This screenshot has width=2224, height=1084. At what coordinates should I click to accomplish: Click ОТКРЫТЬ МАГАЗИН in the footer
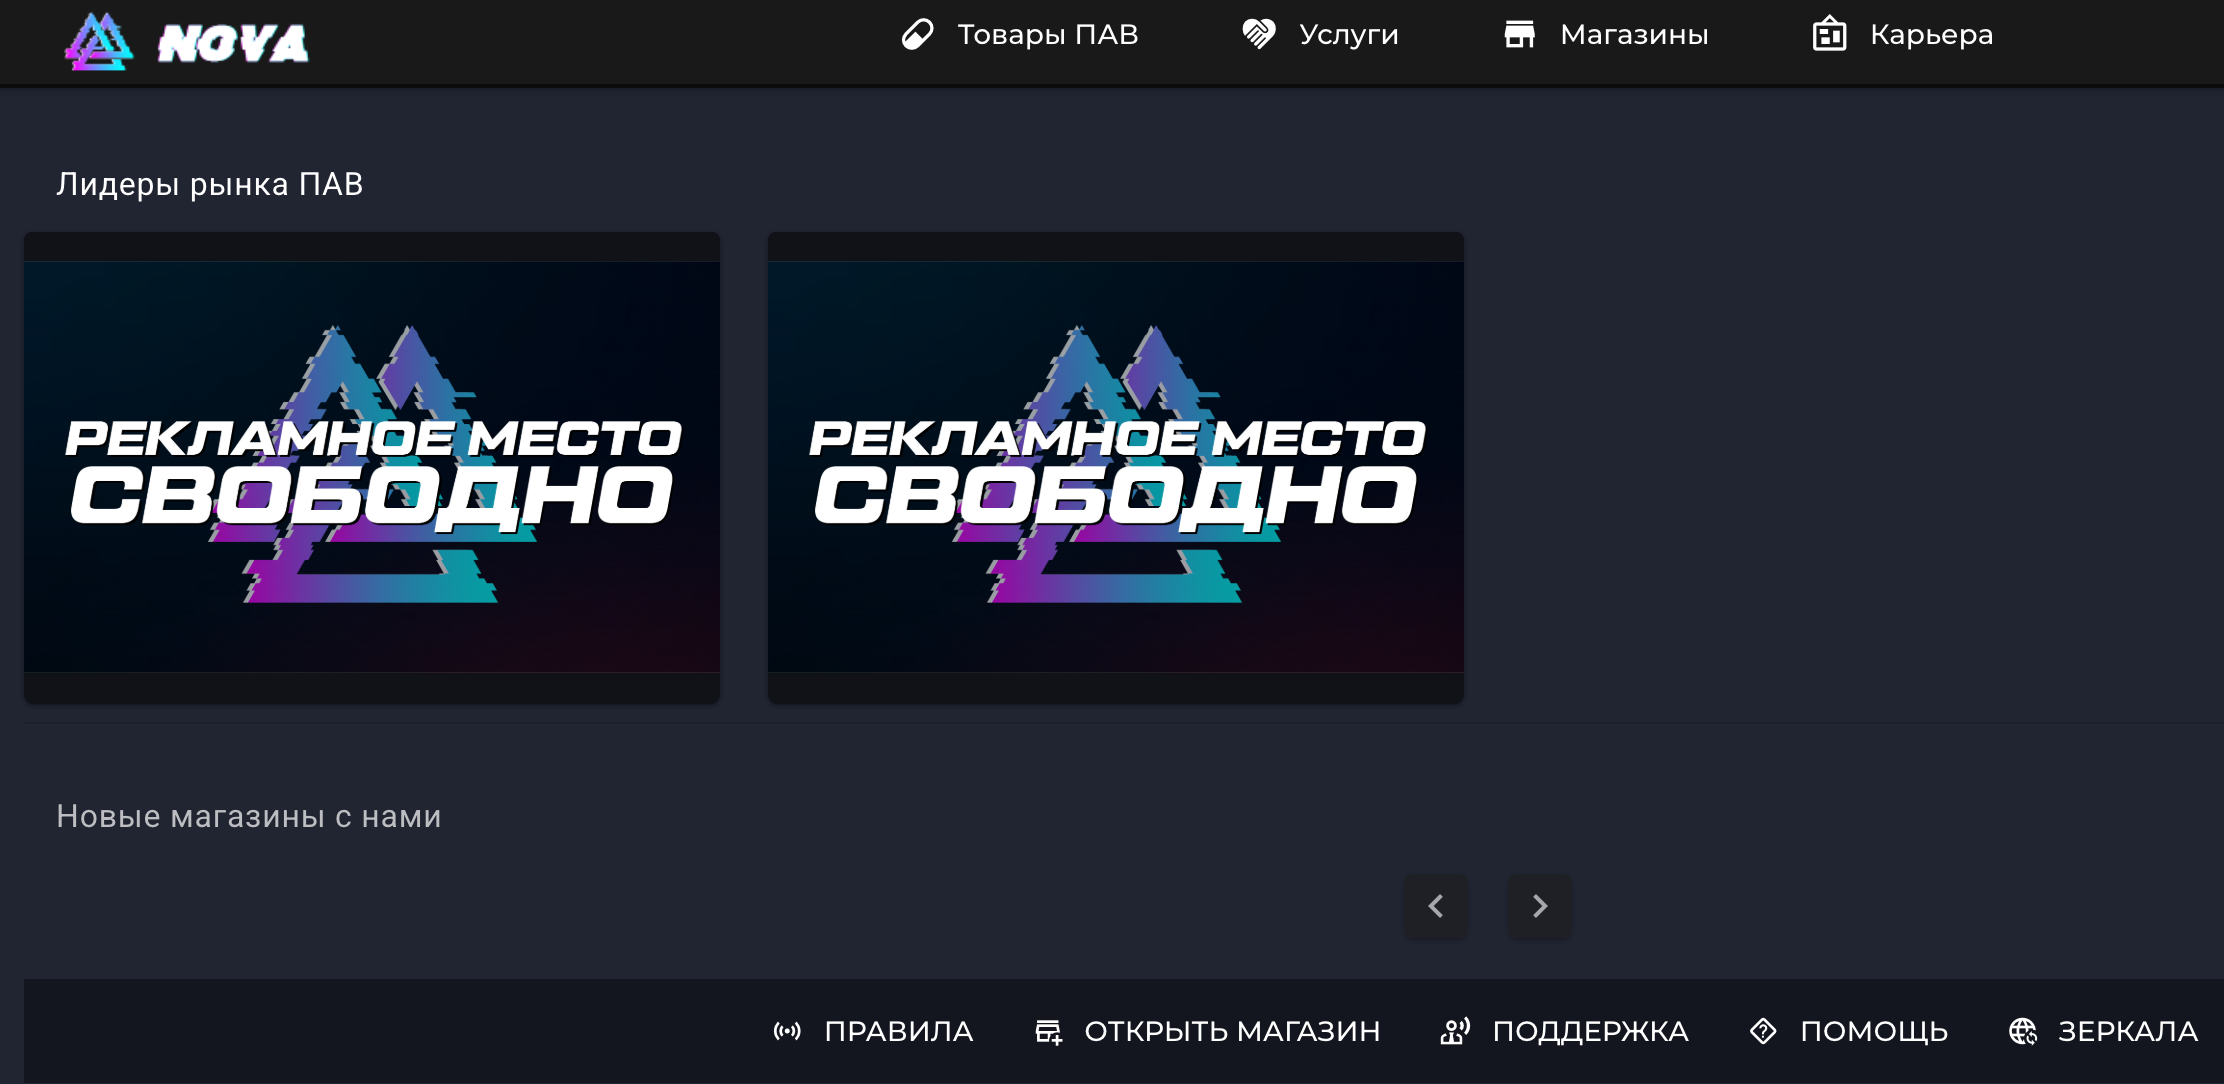click(1233, 1031)
